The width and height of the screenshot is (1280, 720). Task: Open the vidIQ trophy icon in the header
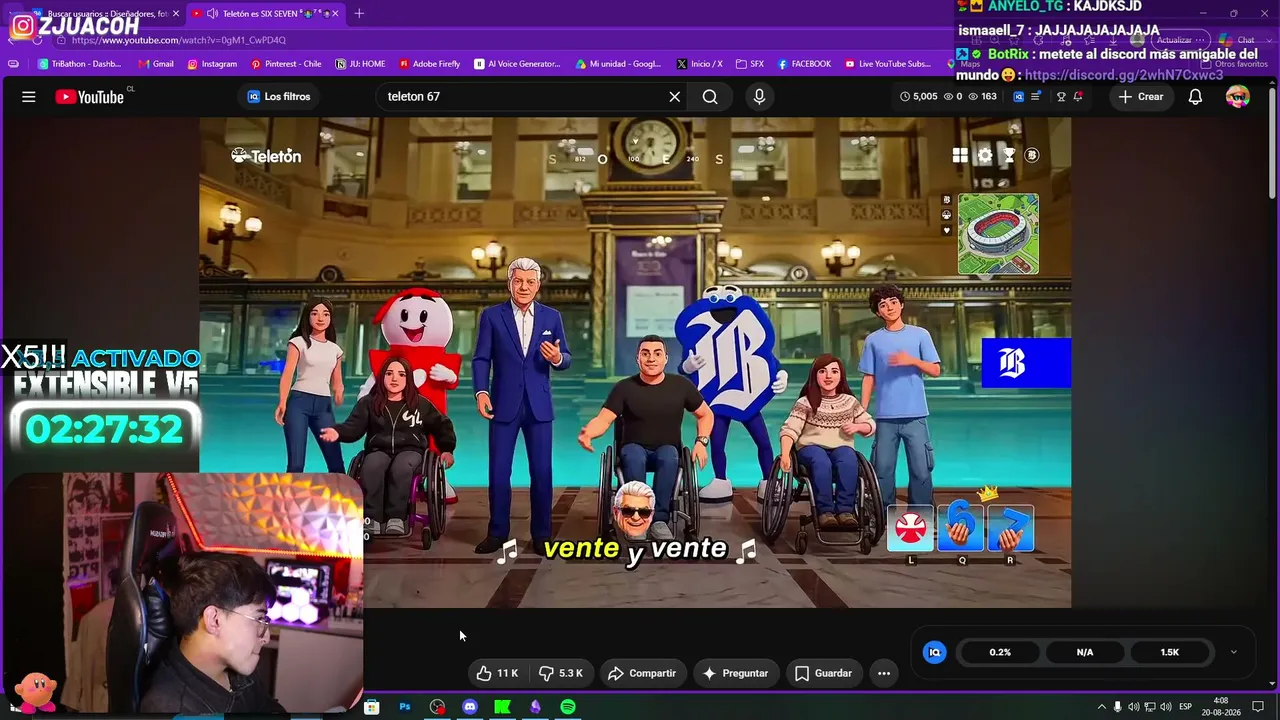1061,97
